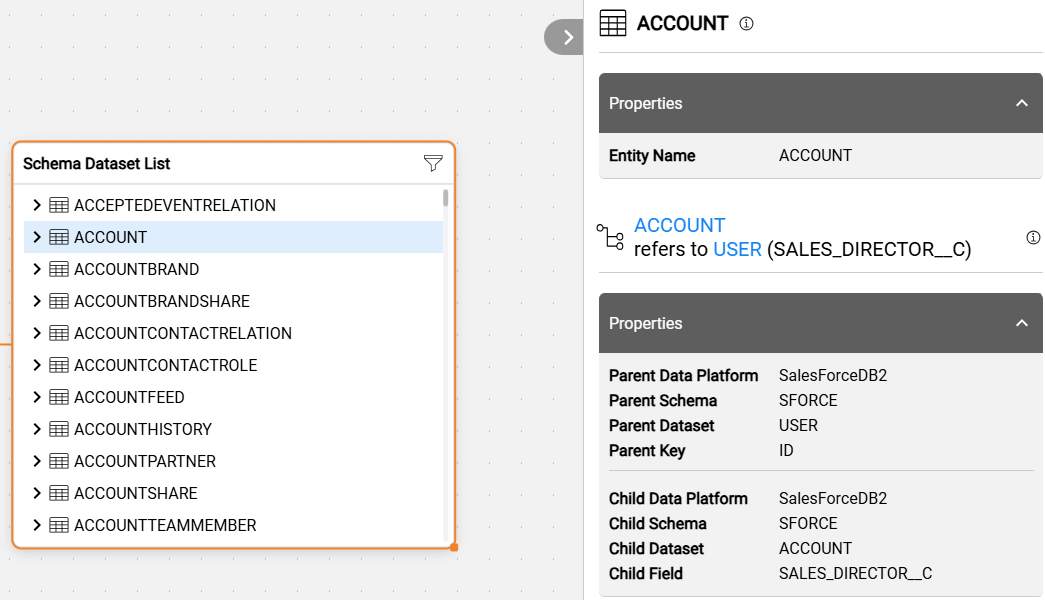The width and height of the screenshot is (1045, 600).
Task: Select the table icon of ACCOUNTTEAMMEMBER
Action: [x=59, y=525]
